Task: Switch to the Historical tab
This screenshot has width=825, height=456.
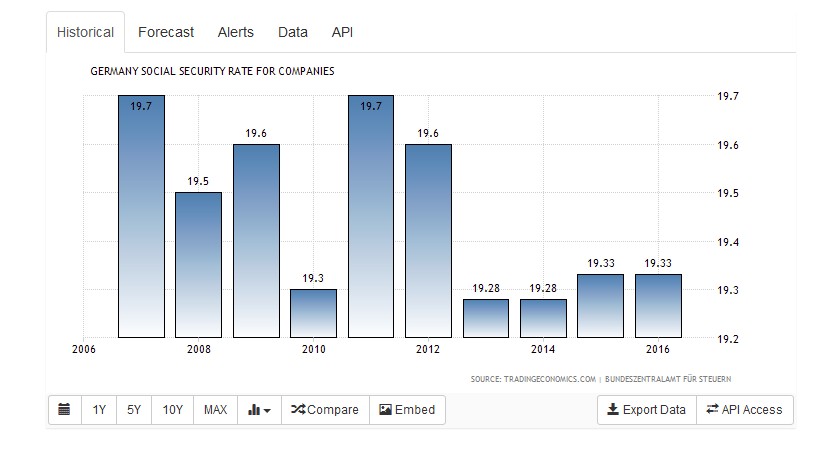Action: click(x=85, y=32)
